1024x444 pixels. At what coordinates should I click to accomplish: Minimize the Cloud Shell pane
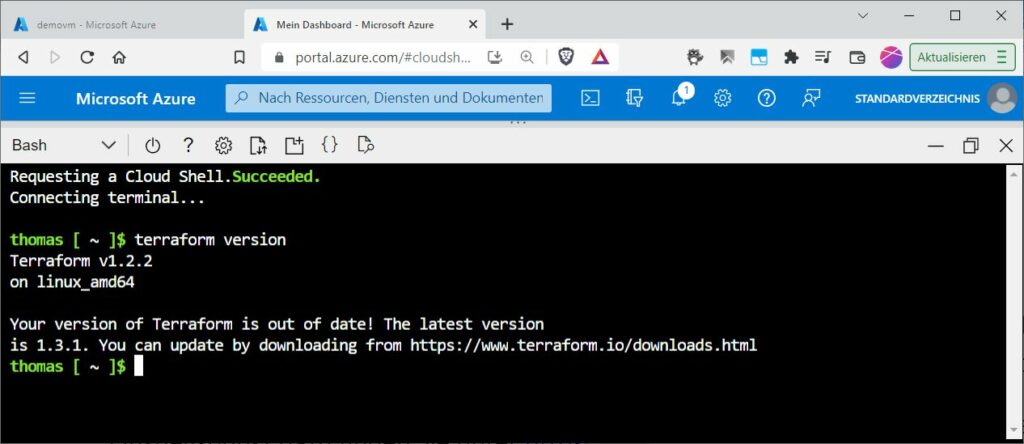[935, 146]
